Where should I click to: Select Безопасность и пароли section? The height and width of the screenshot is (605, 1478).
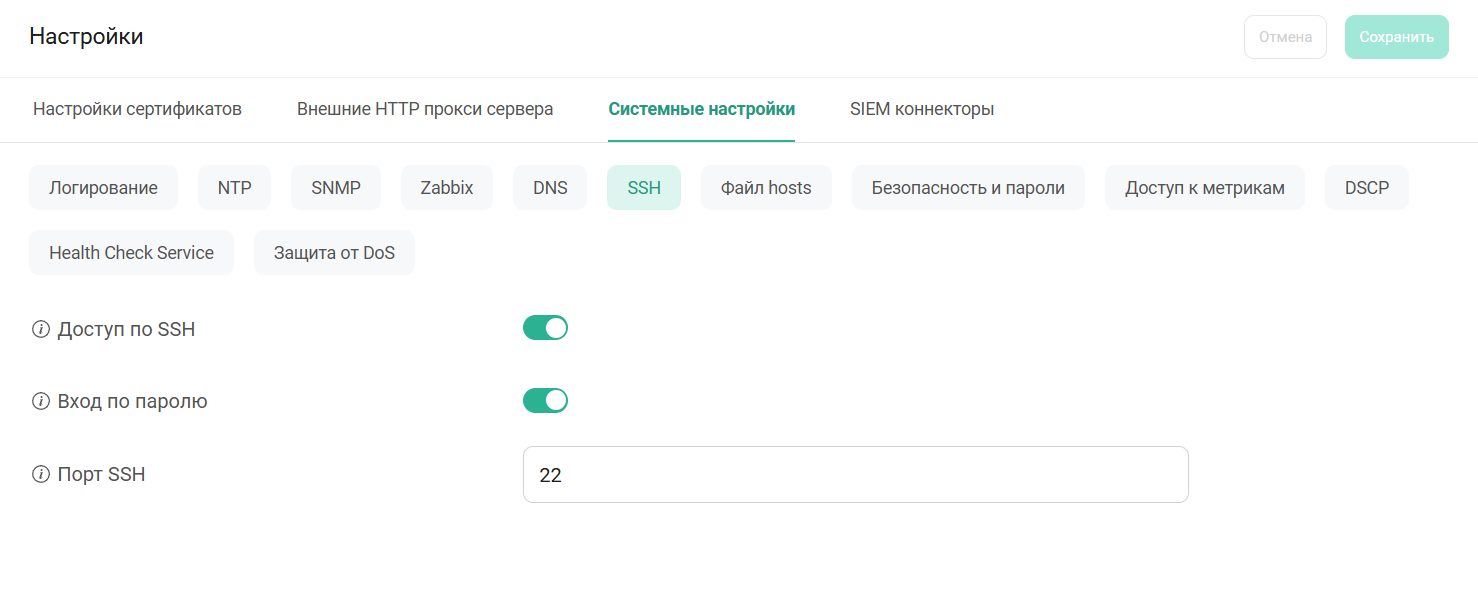click(968, 187)
